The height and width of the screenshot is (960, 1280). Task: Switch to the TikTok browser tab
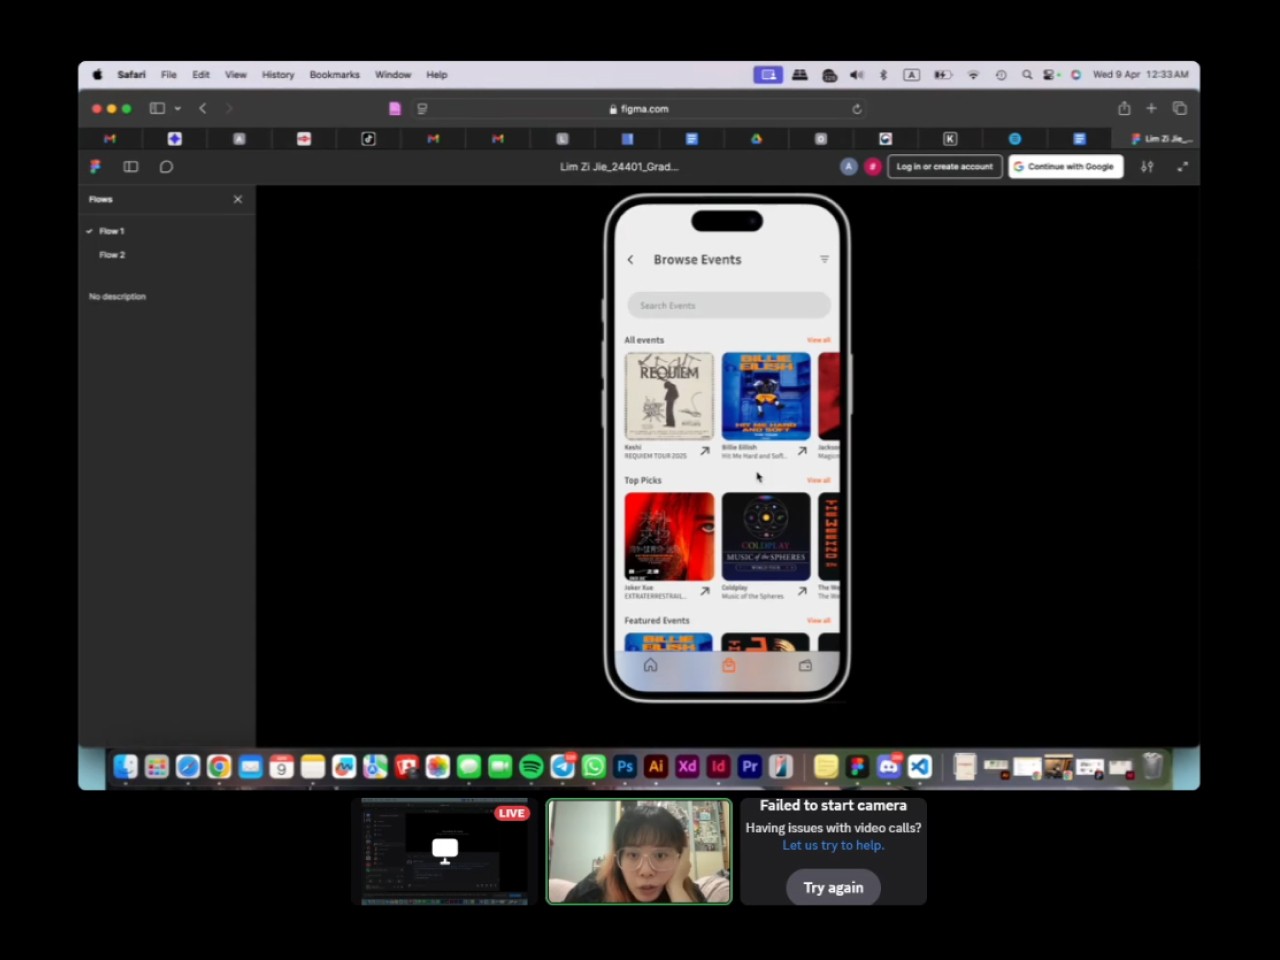coord(369,139)
